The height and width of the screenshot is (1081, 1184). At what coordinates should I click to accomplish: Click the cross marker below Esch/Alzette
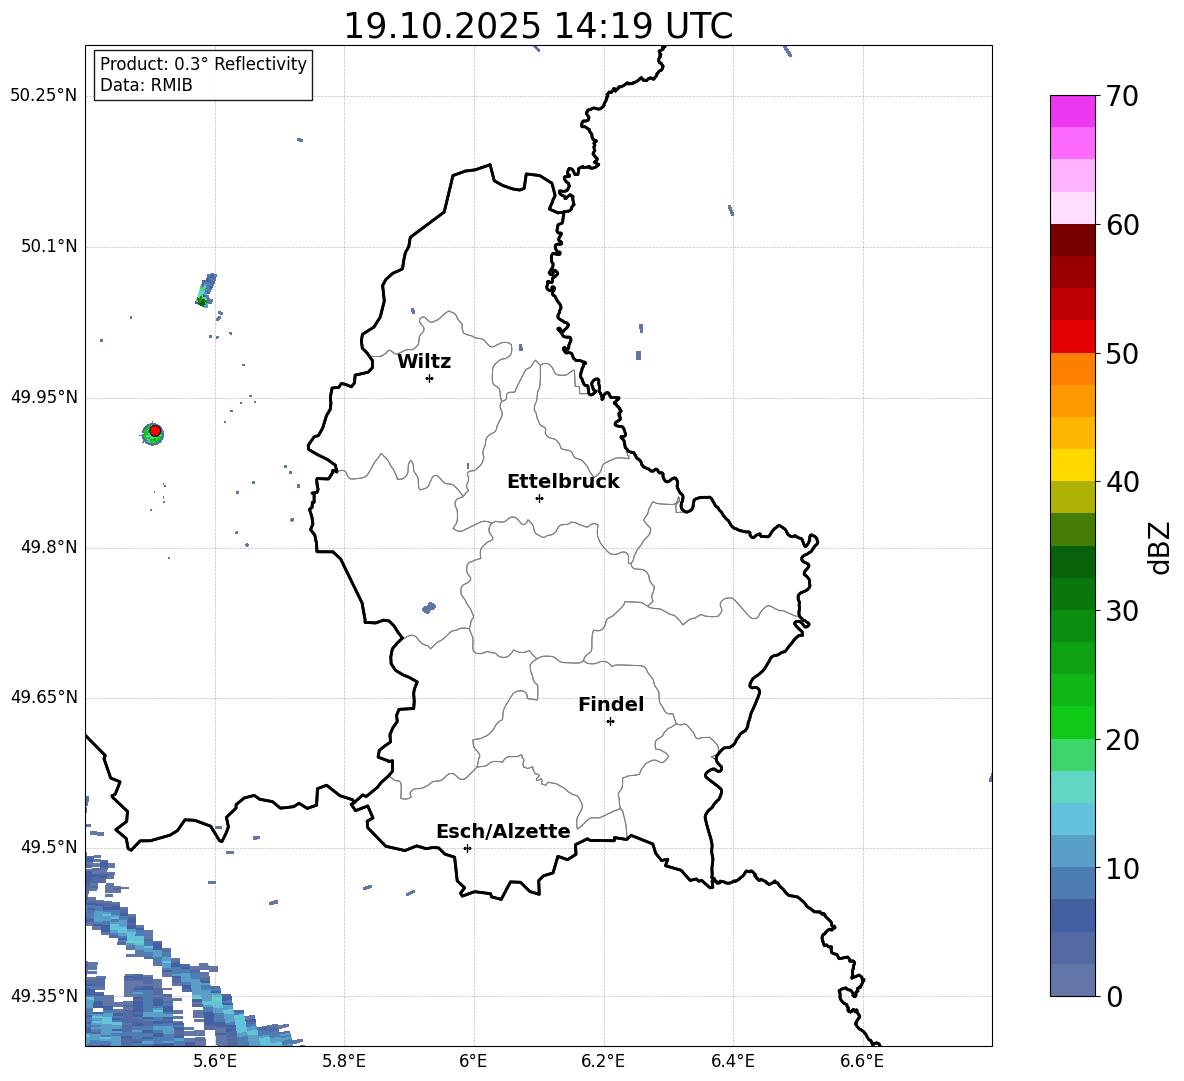click(467, 848)
